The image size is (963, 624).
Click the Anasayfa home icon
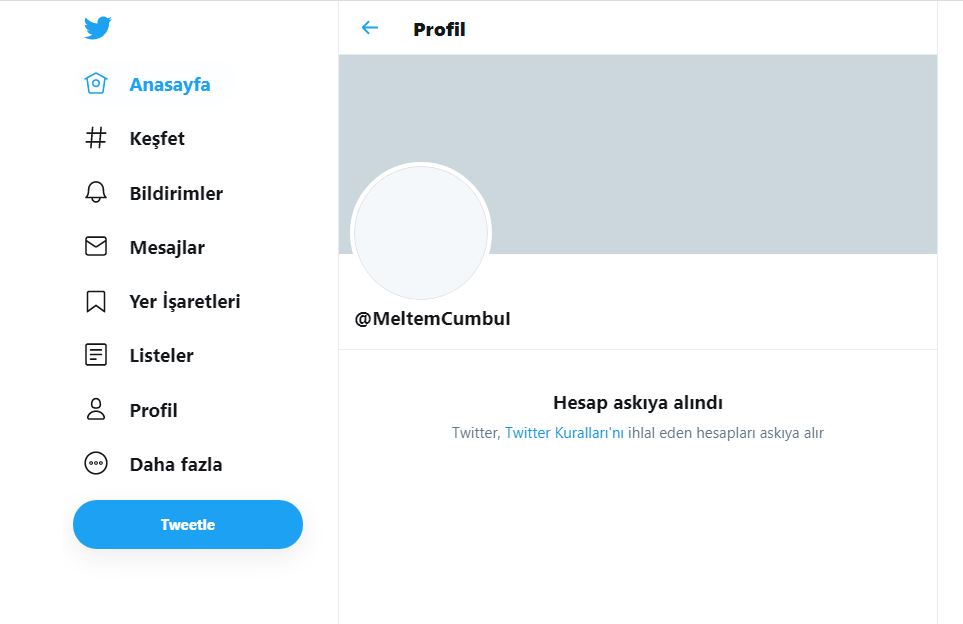pos(96,84)
